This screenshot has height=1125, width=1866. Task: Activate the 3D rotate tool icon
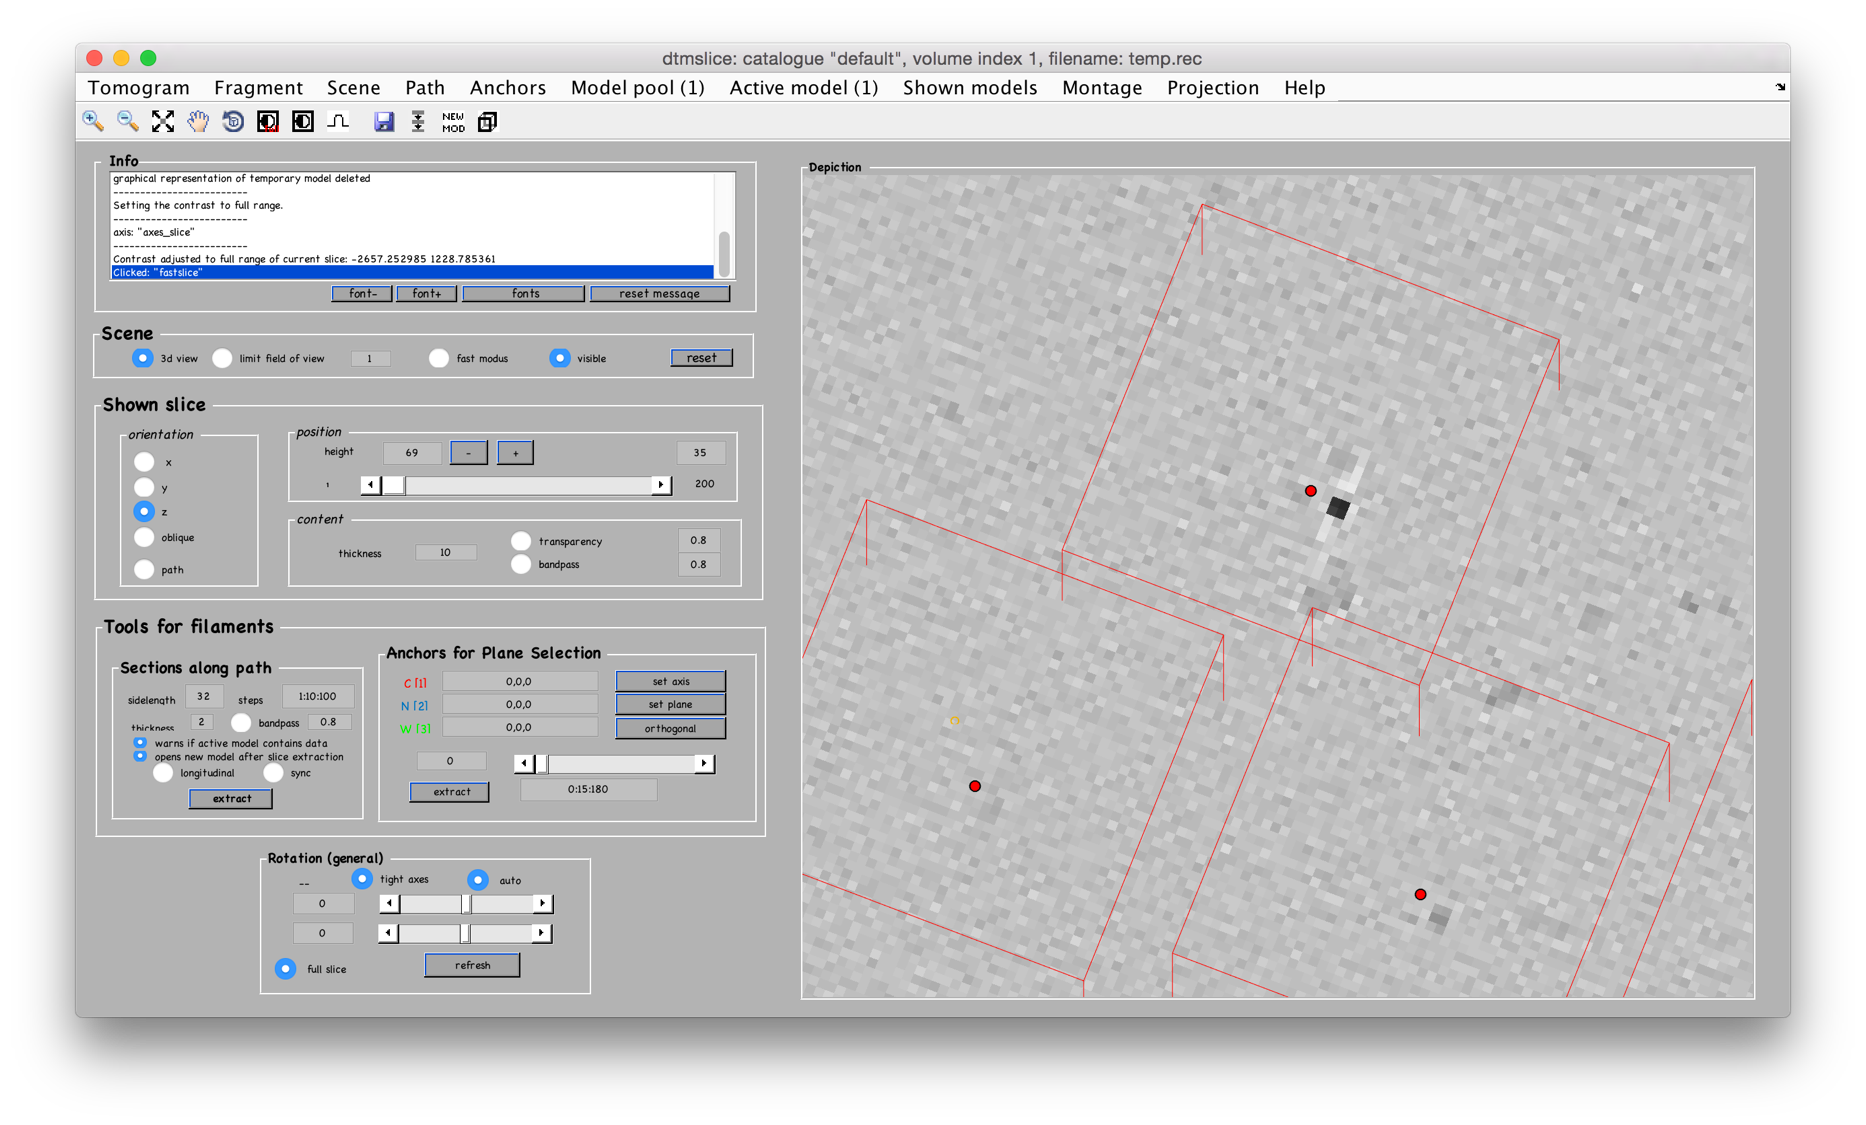point(233,122)
